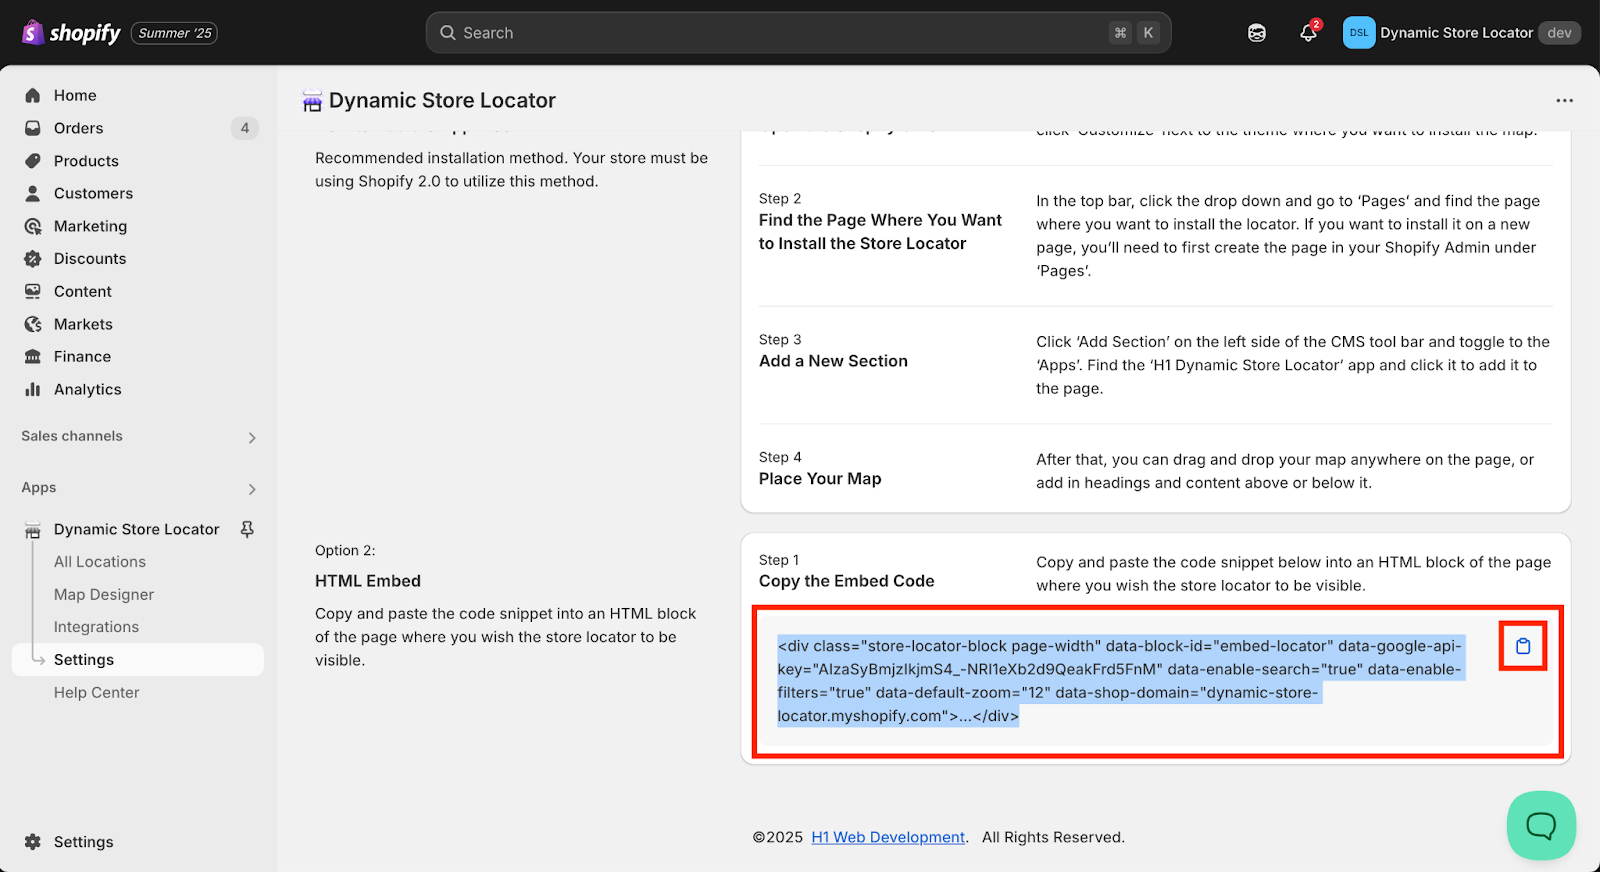Image resolution: width=1600 pixels, height=872 pixels.
Task: Click the dev badge in top bar
Action: click(1560, 33)
